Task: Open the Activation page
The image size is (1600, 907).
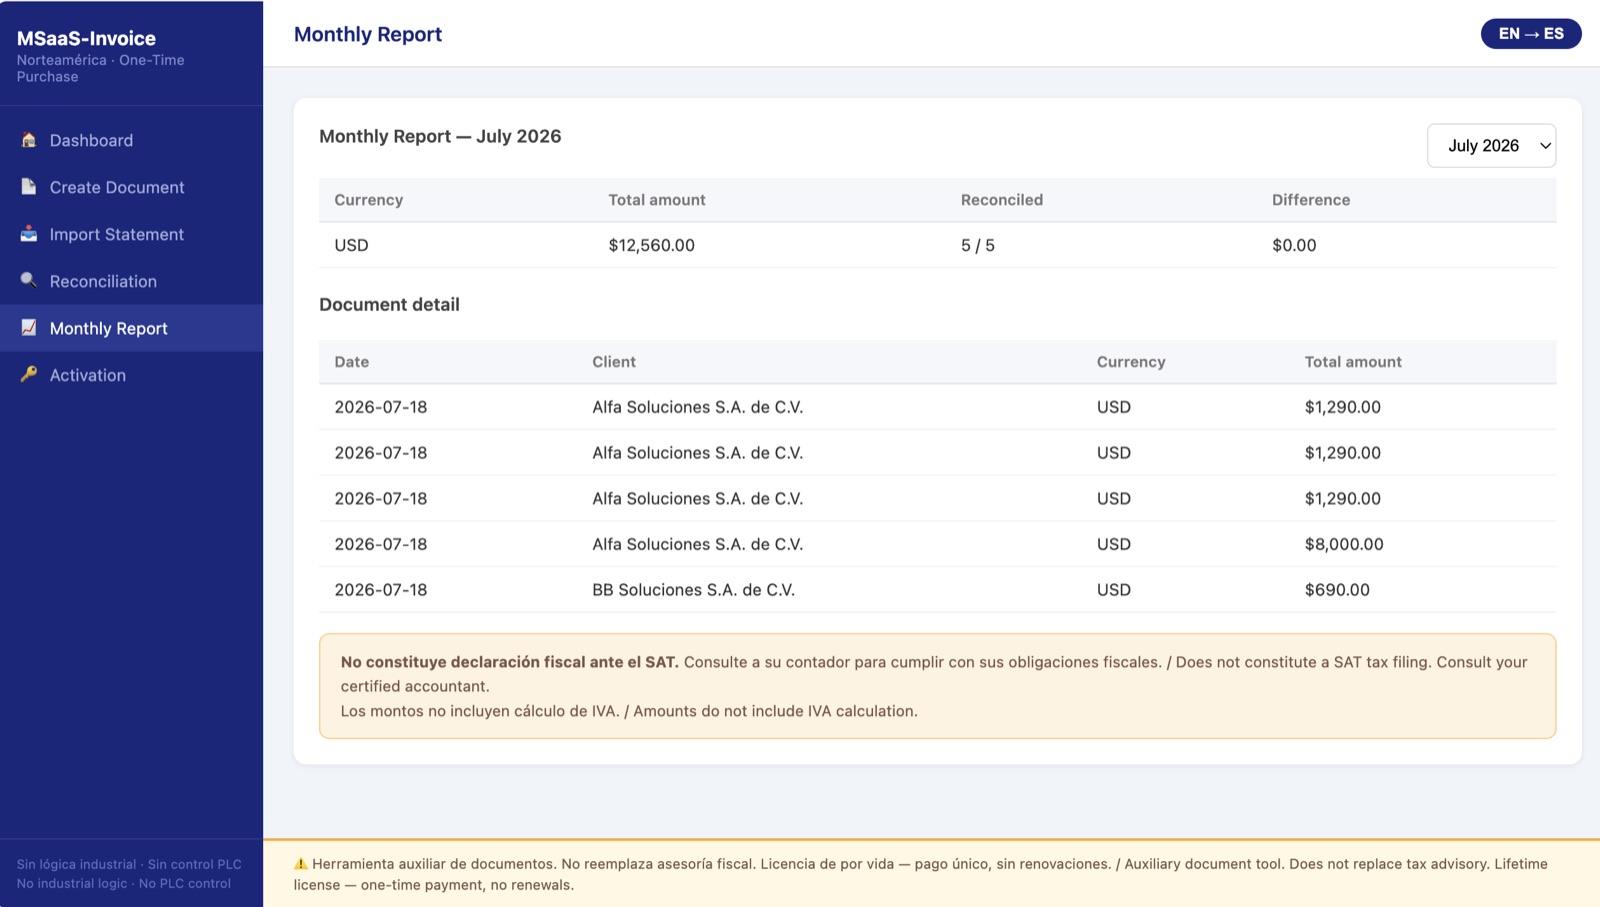Action: click(131, 375)
